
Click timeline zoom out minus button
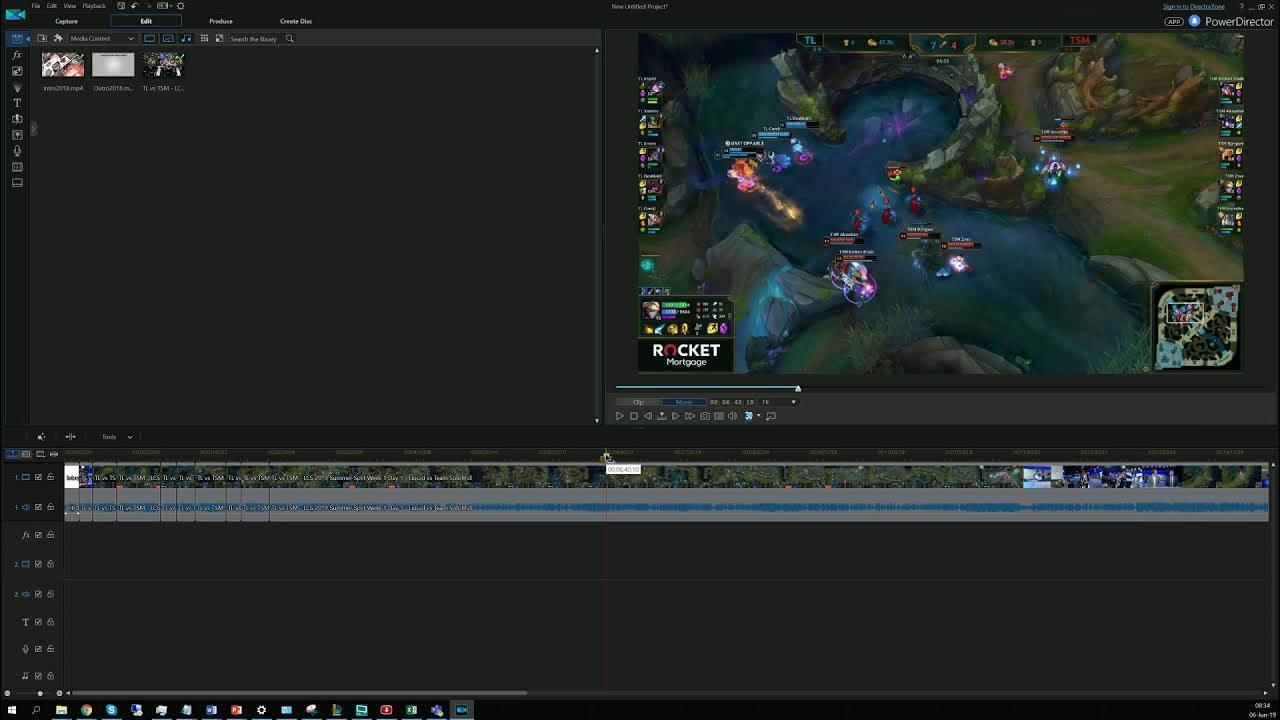pos(7,693)
